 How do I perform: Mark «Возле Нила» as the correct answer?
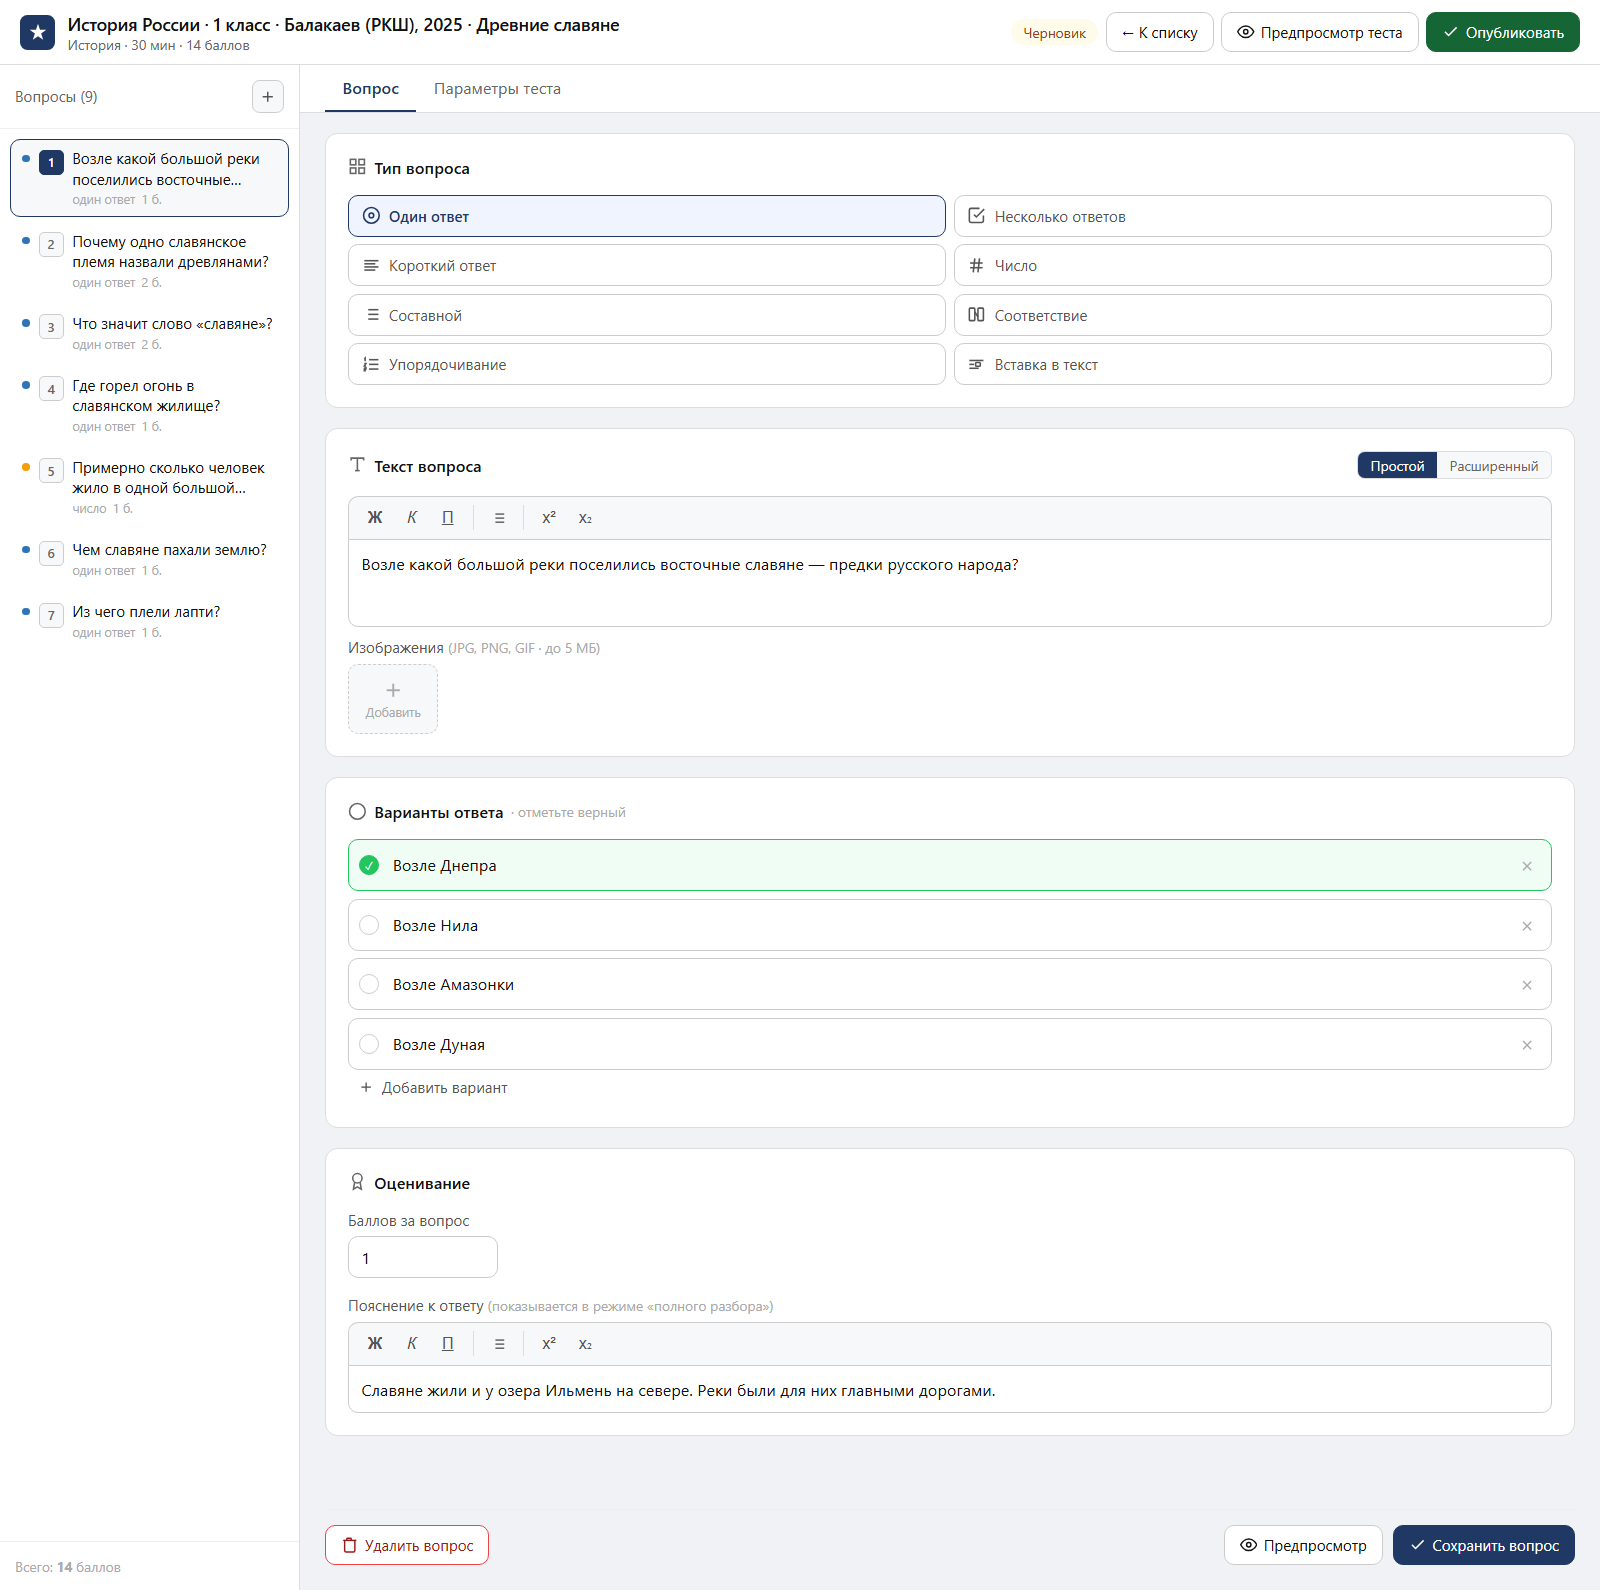click(x=369, y=926)
